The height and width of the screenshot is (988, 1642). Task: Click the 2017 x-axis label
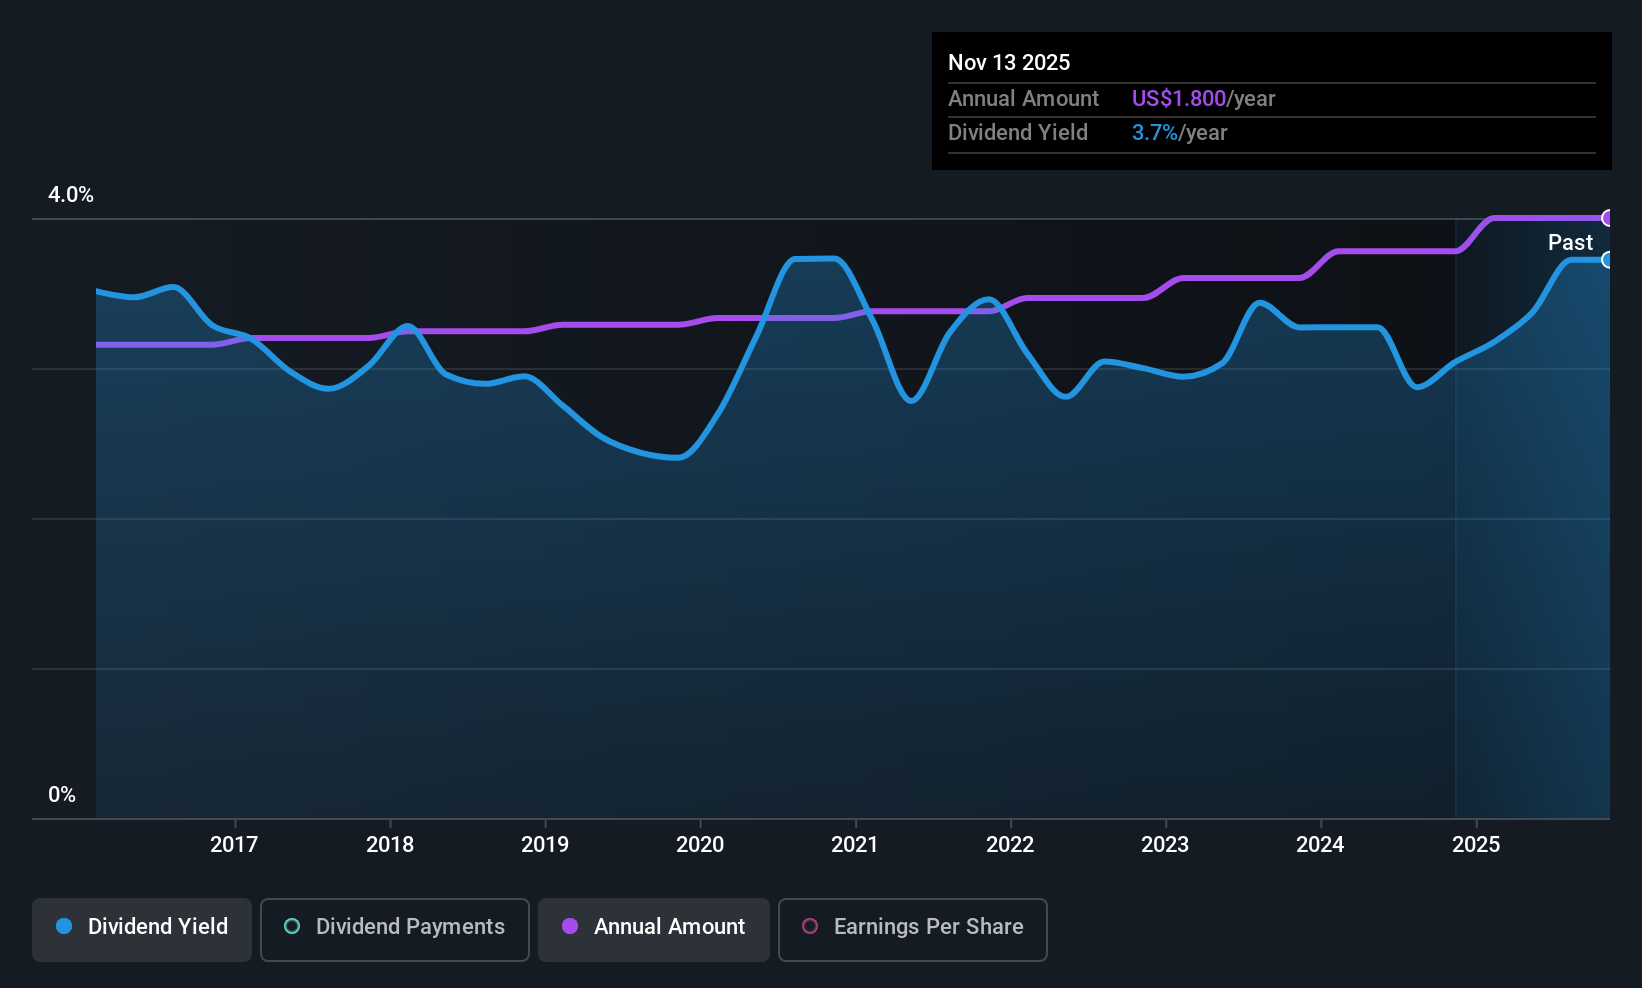coord(234,845)
